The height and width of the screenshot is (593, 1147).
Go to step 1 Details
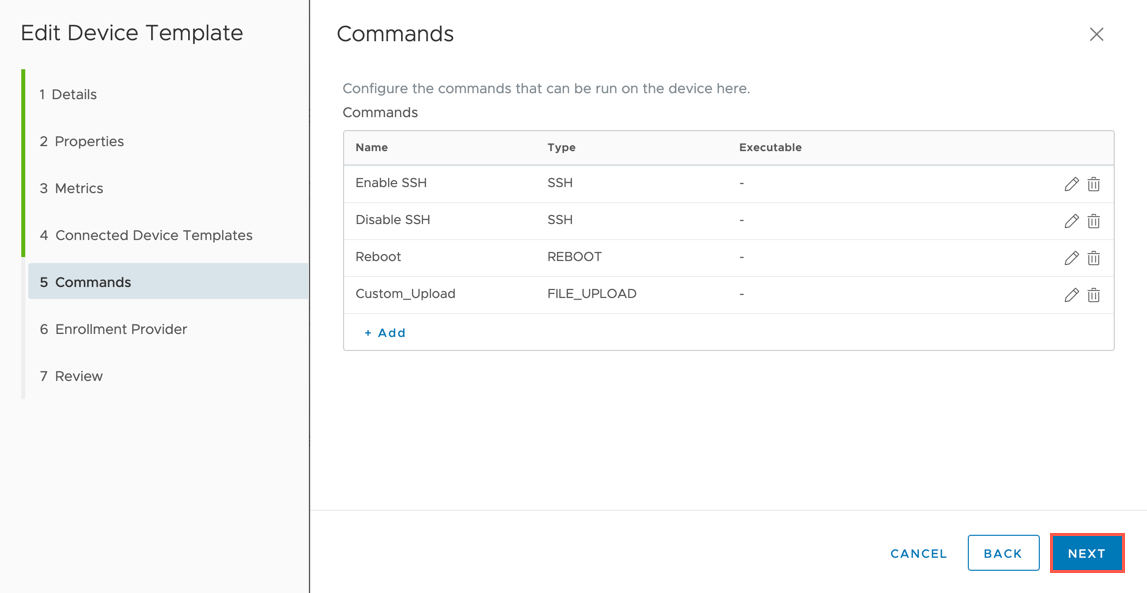click(x=68, y=94)
